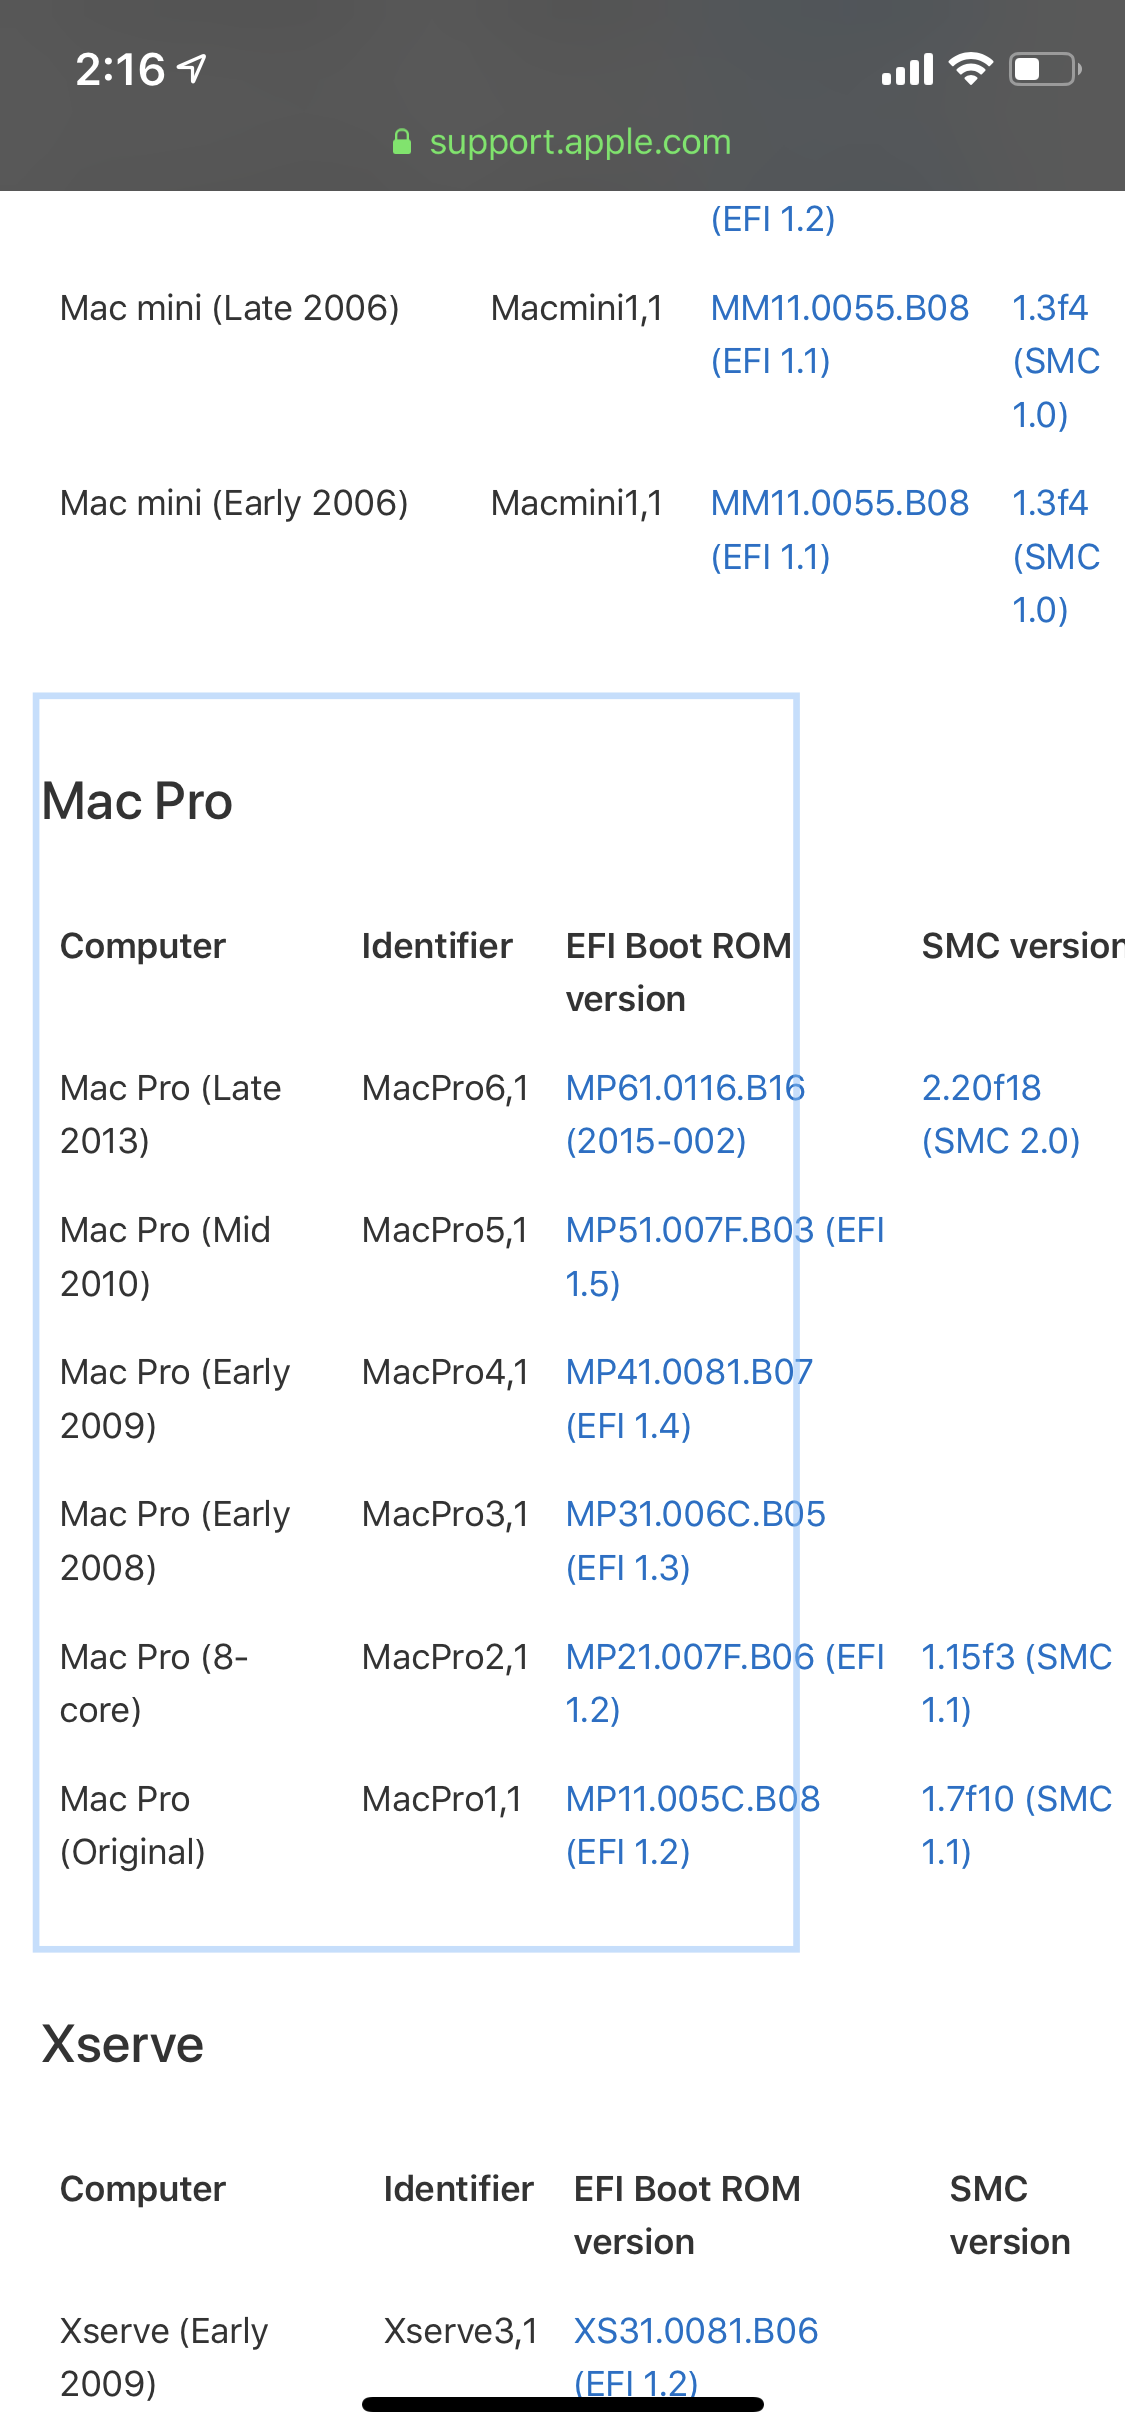Tap the cellular signal bars icon

[x=907, y=70]
